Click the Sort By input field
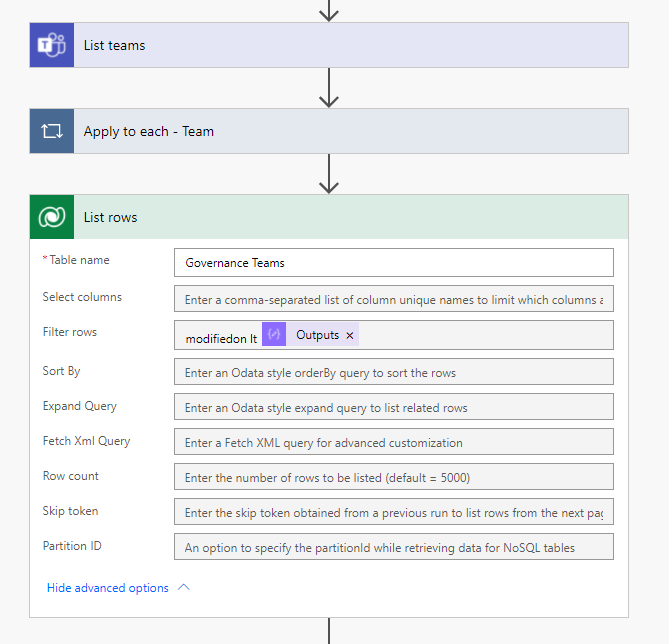Image resolution: width=669 pixels, height=644 pixels. tap(393, 372)
